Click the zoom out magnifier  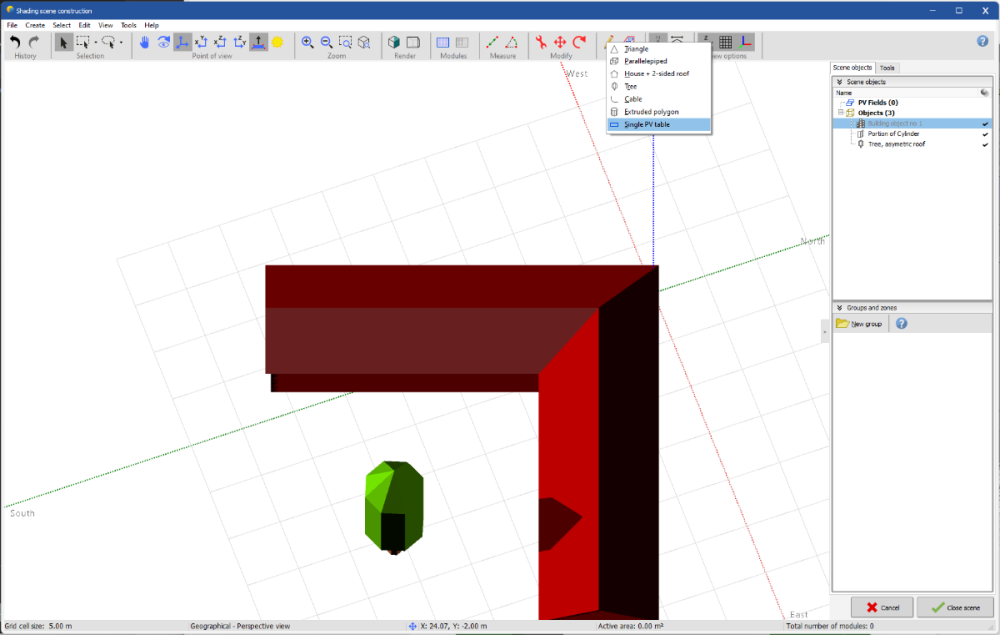(x=326, y=42)
